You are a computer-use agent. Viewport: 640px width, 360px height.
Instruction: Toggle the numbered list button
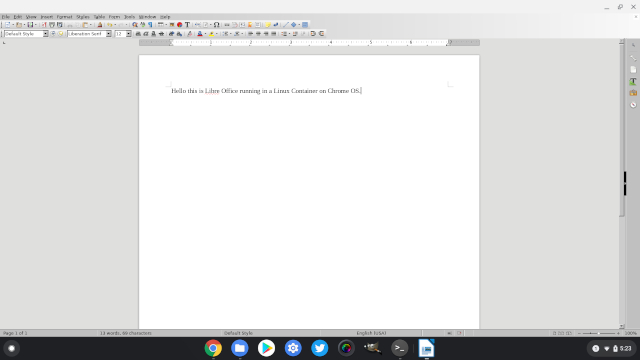[x=237, y=34]
